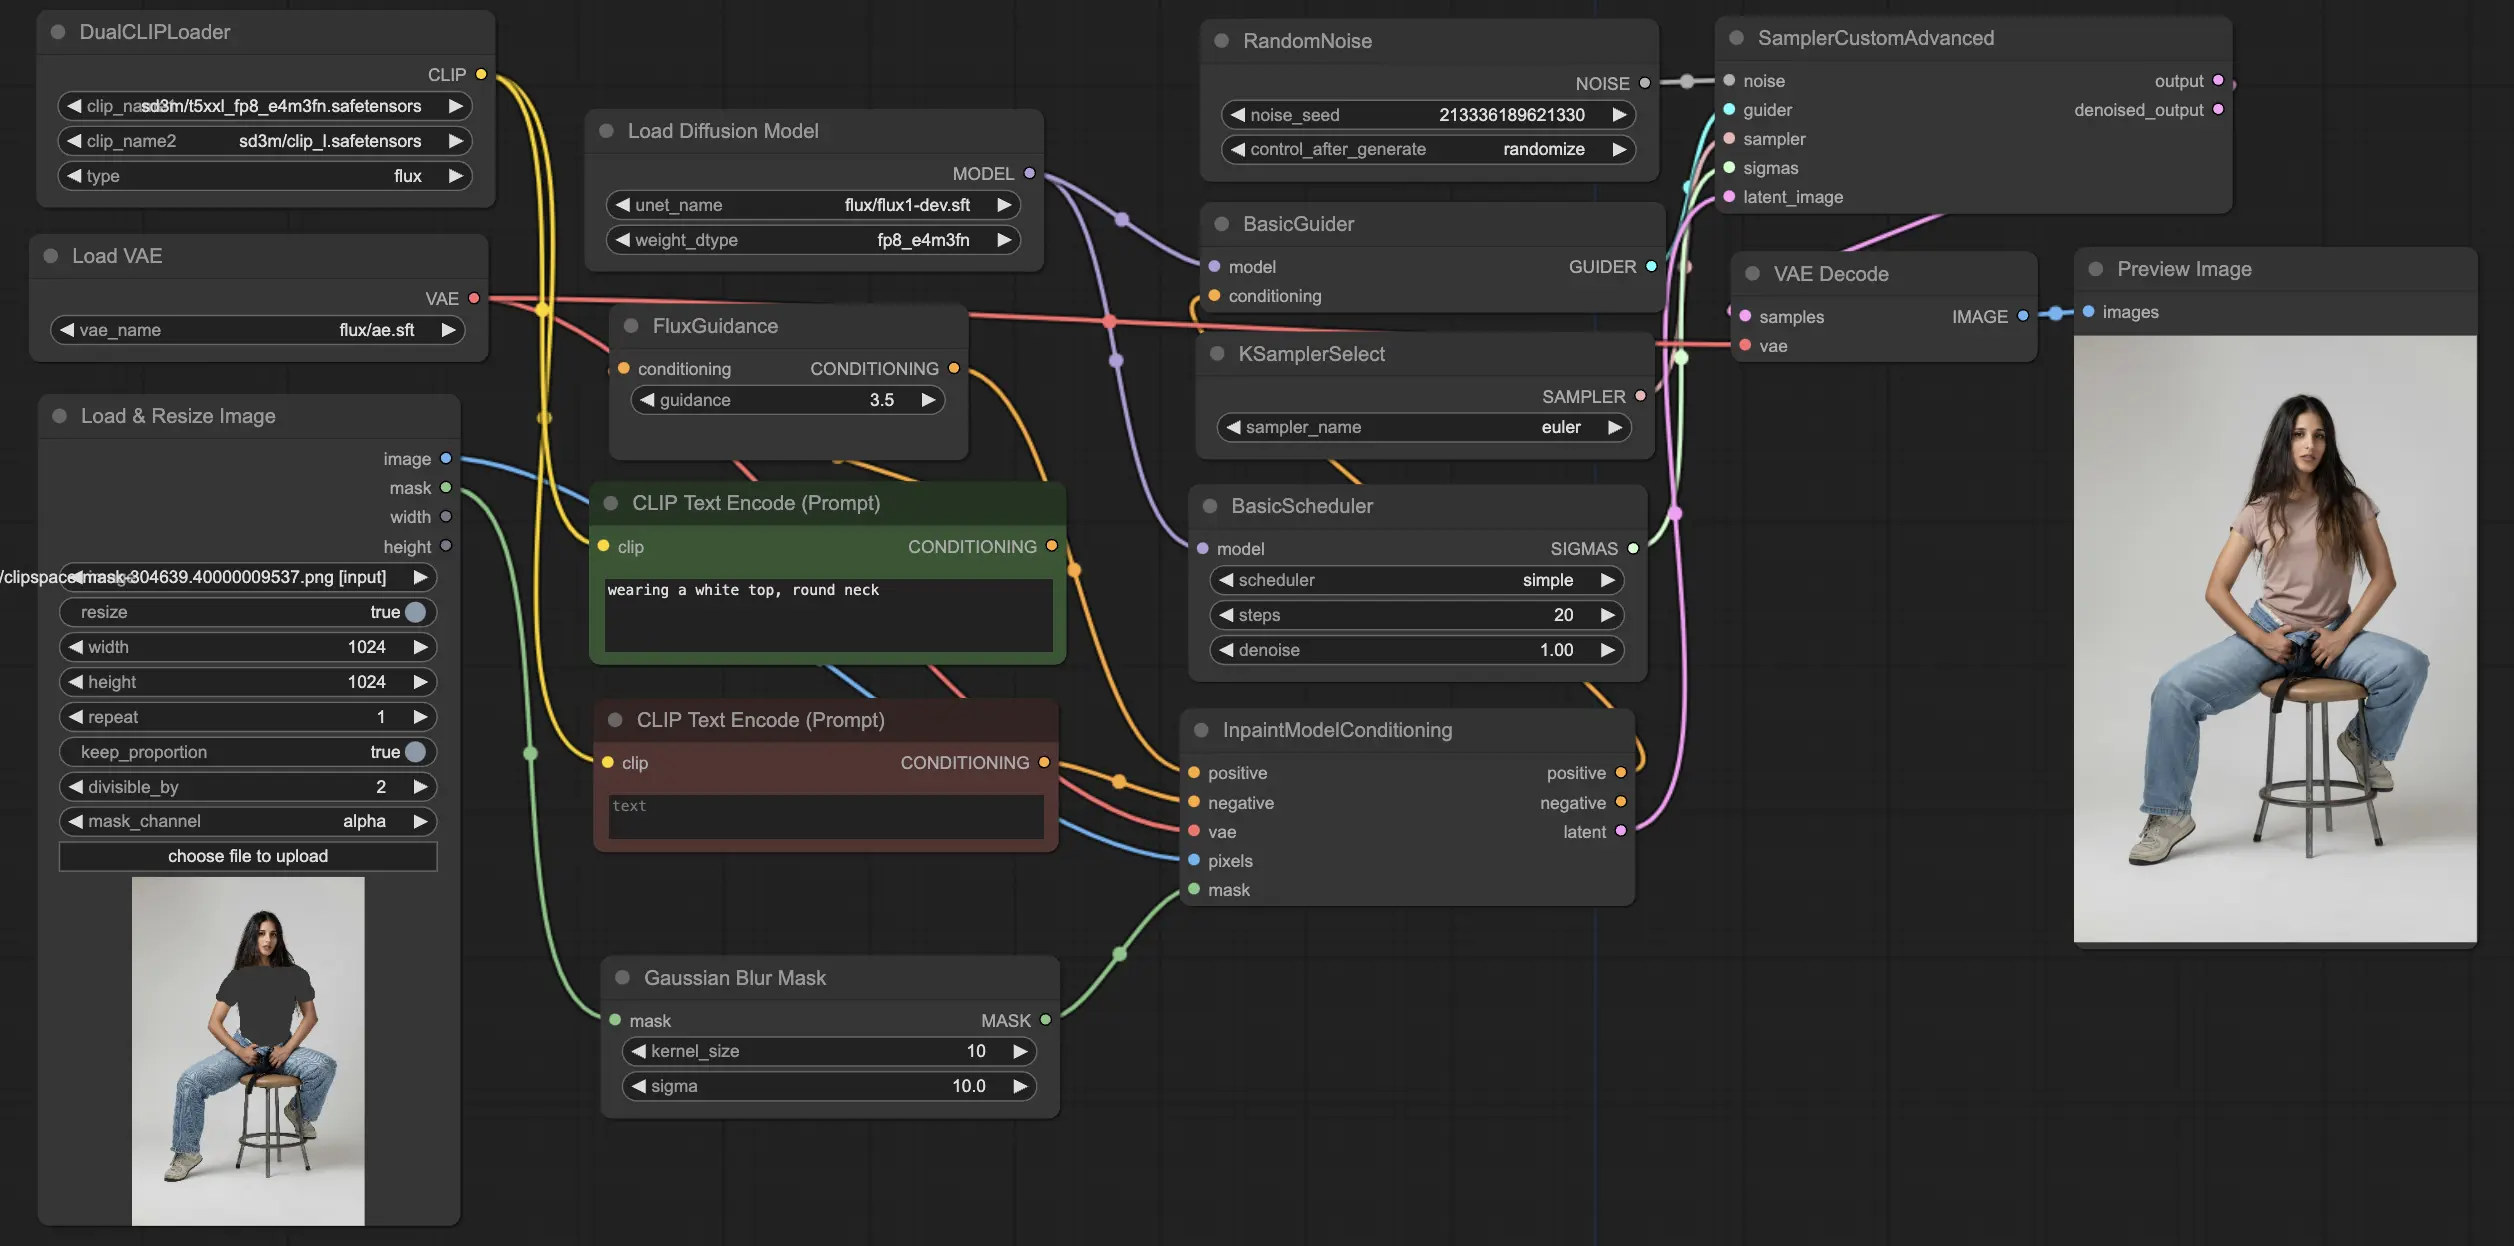Click the Preview Image node icon

[x=2094, y=268]
